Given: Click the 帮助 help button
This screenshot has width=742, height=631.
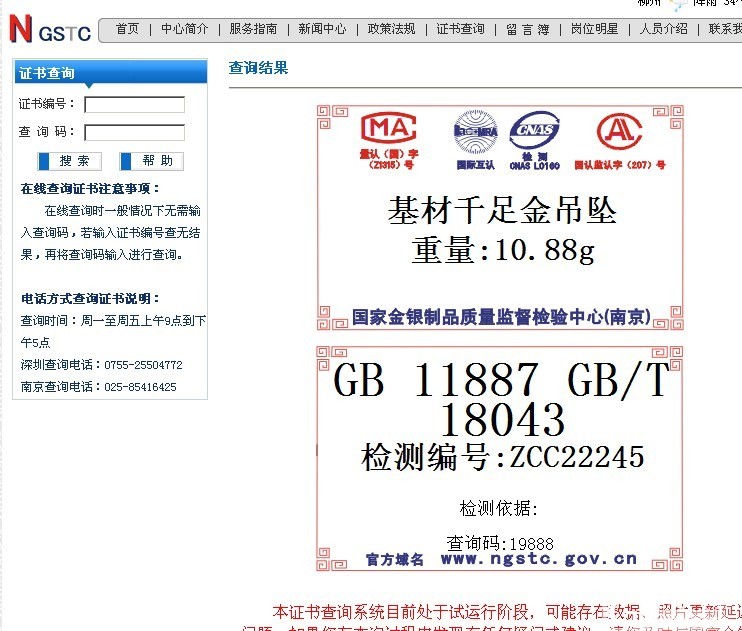Looking at the screenshot, I should (151, 161).
